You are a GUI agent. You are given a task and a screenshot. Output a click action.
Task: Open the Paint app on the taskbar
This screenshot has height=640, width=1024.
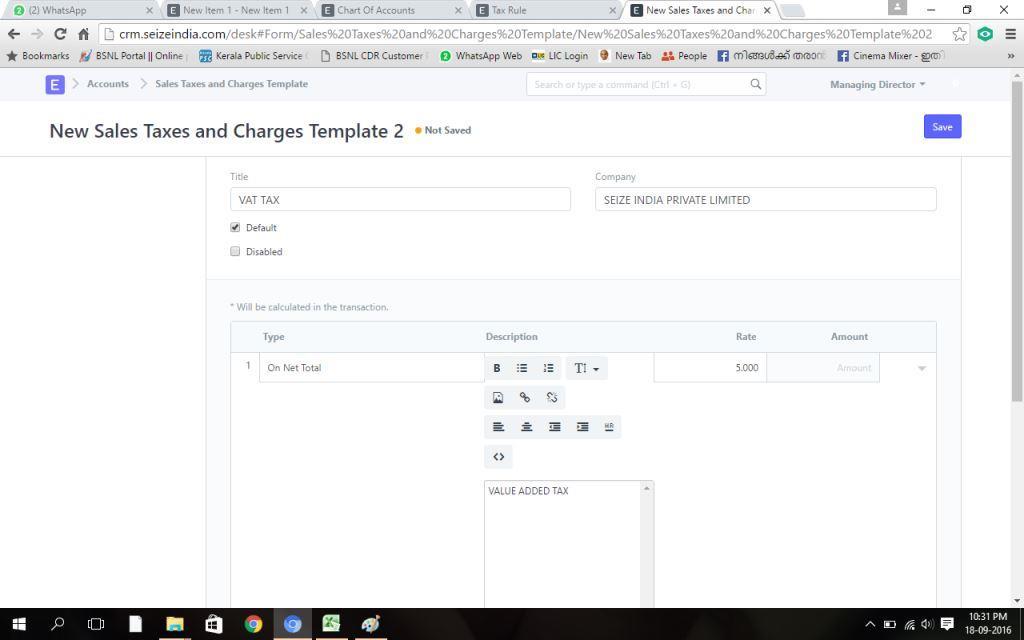tap(370, 624)
